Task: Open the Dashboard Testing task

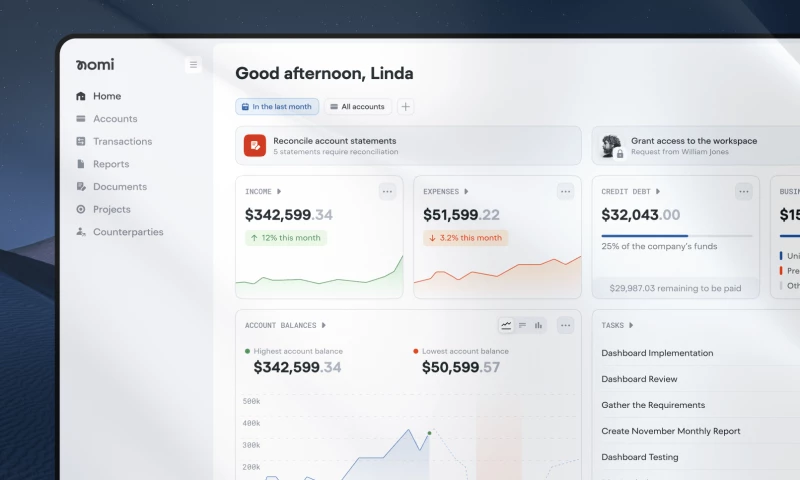Action: point(640,457)
